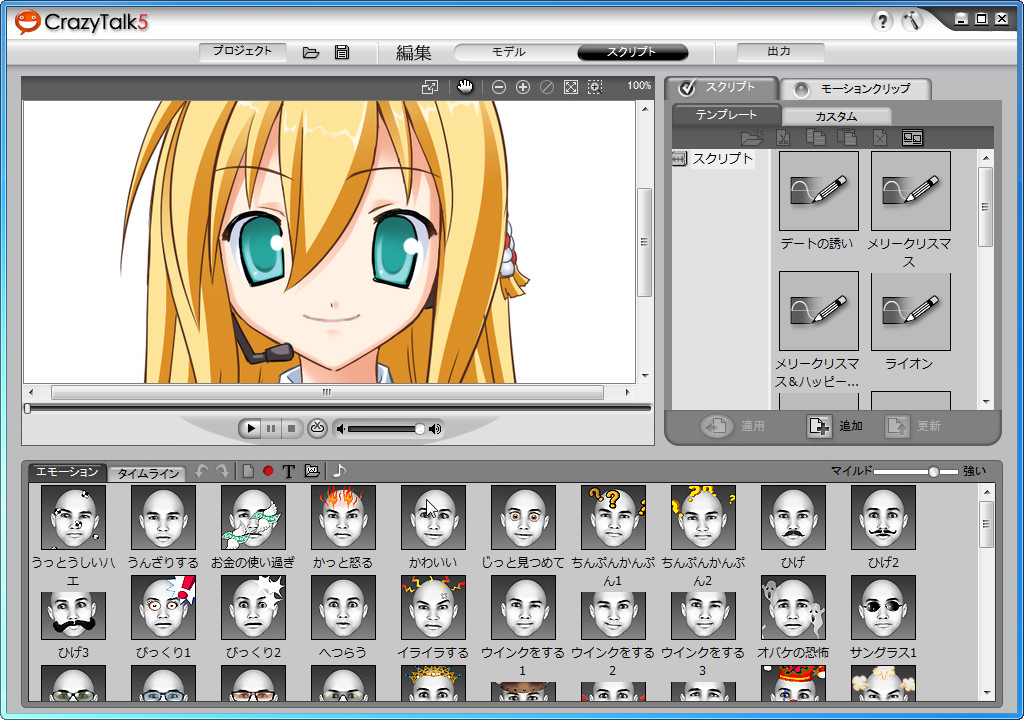Select the テンプレート tab

726,115
